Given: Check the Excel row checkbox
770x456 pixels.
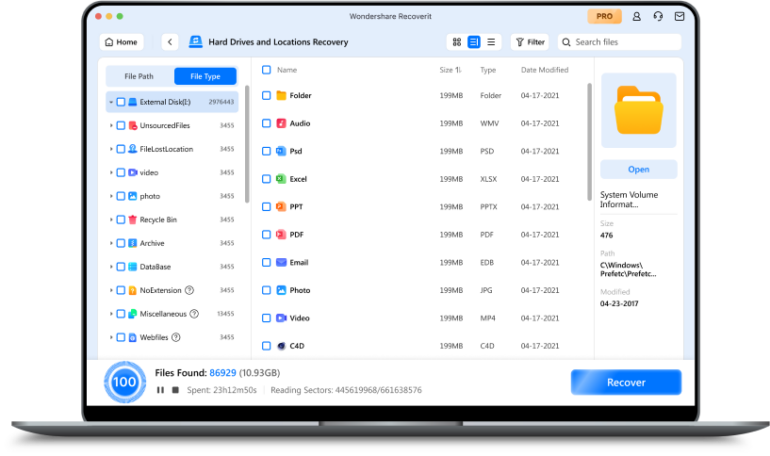Looking at the screenshot, I should (266, 179).
